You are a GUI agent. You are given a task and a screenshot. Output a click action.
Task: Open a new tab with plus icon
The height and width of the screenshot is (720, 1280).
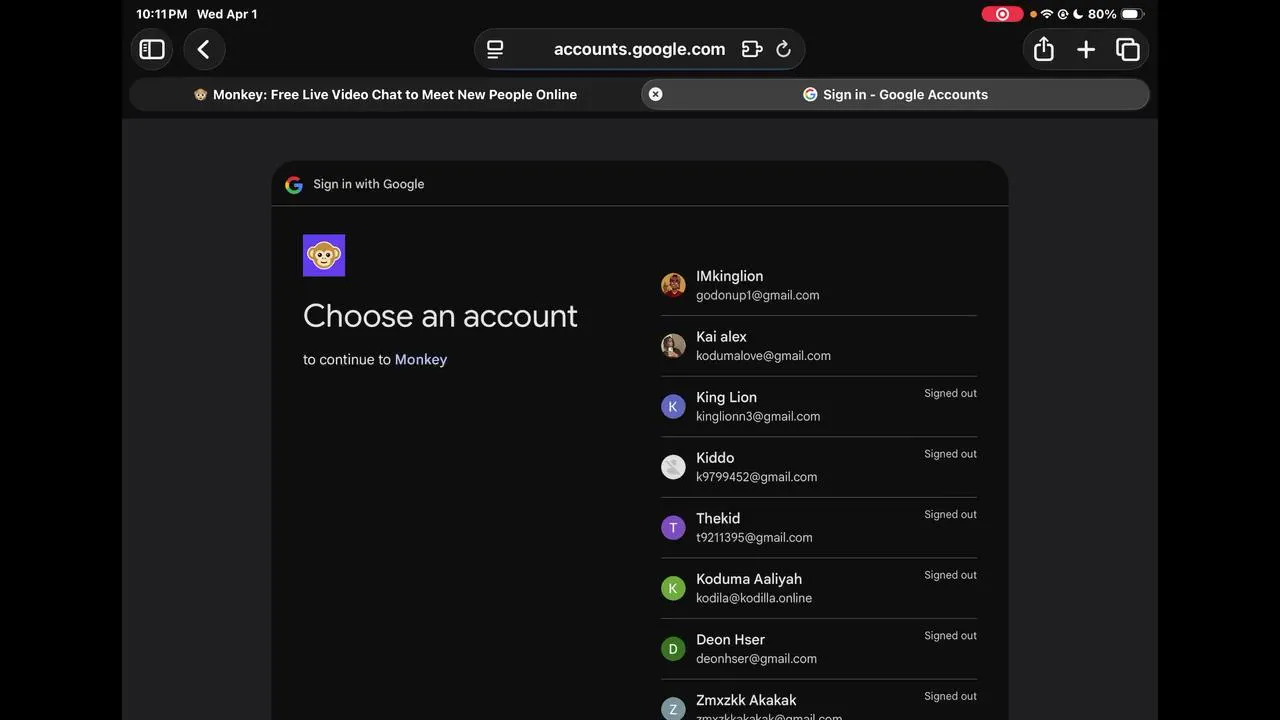coord(1086,49)
